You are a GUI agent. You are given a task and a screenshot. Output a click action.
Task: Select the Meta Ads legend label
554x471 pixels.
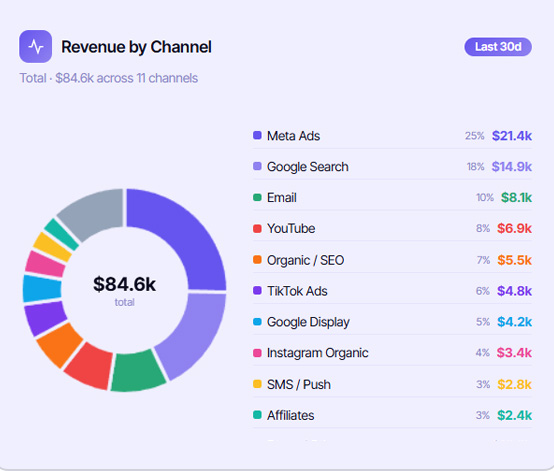tap(293, 136)
